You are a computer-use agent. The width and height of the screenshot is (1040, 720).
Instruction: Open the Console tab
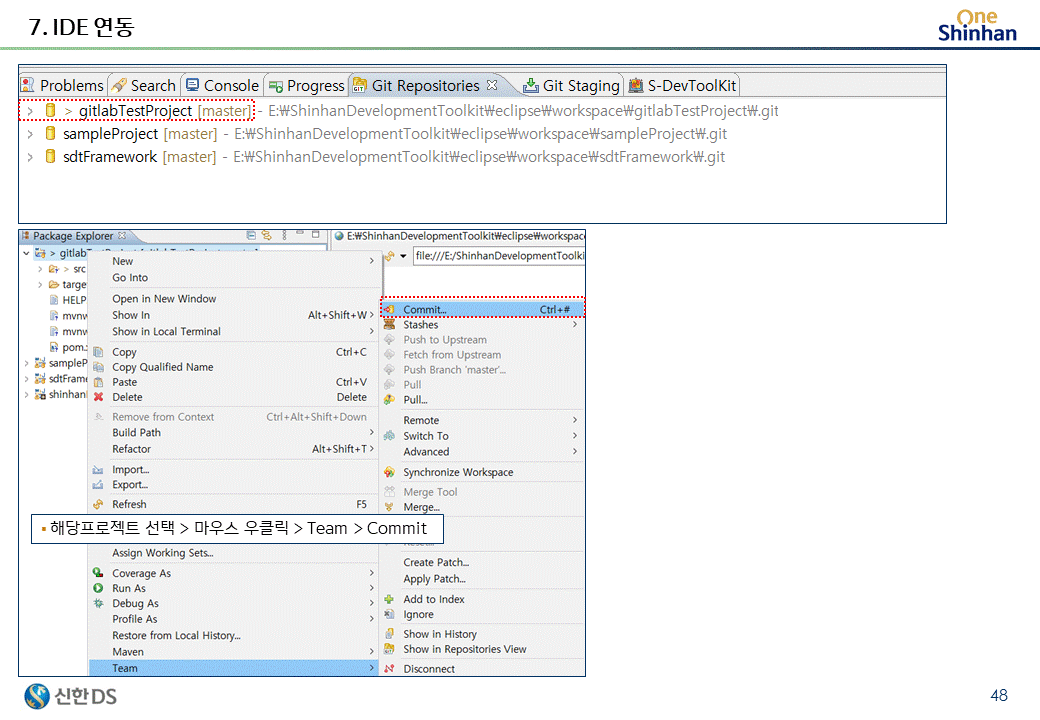(x=222, y=86)
